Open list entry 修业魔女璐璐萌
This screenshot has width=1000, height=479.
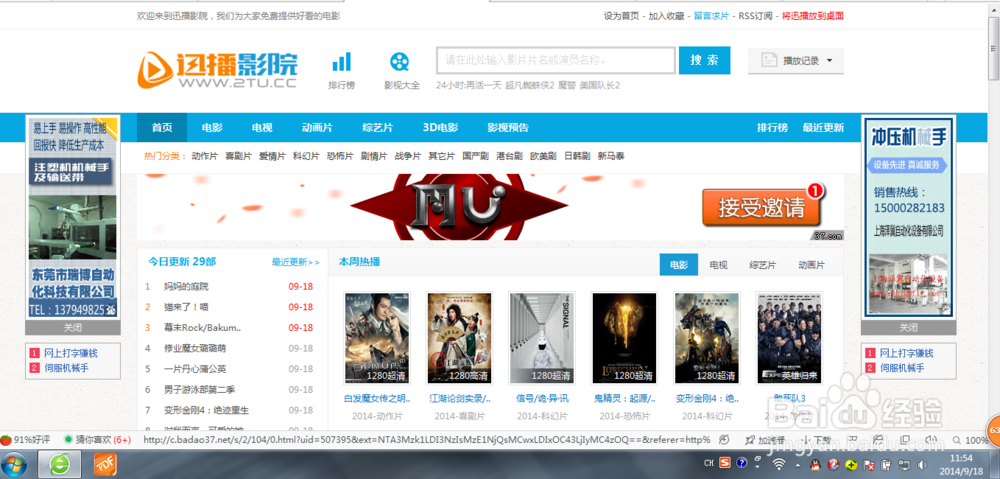pos(195,348)
